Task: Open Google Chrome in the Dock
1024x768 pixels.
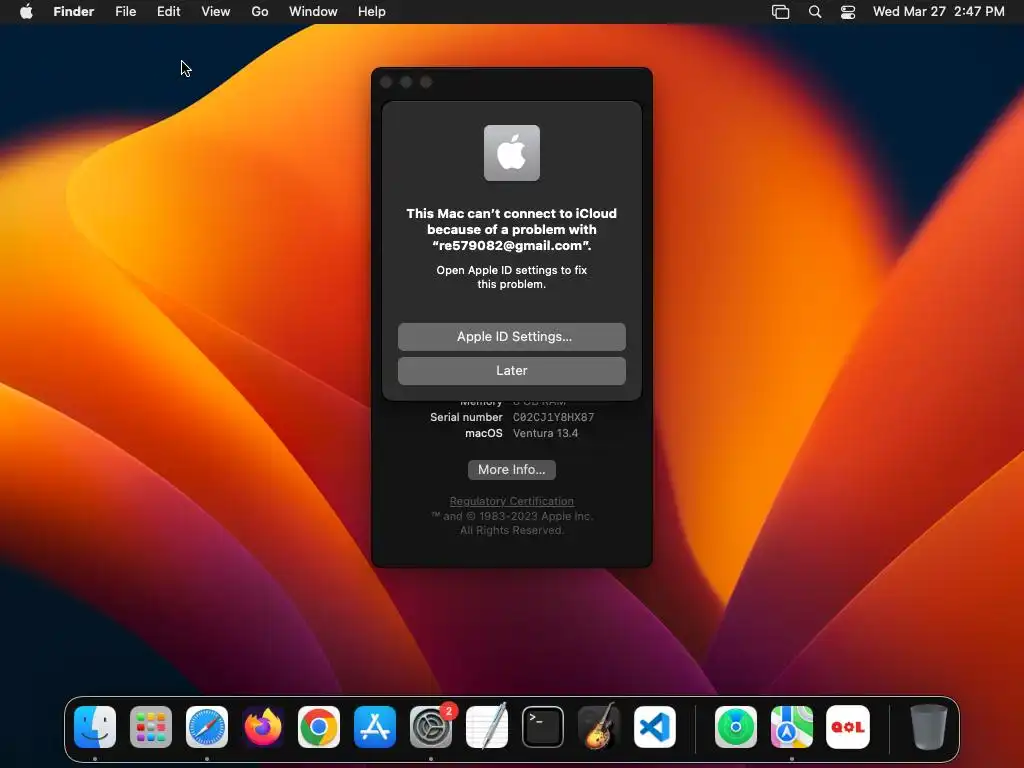Action: 319,727
